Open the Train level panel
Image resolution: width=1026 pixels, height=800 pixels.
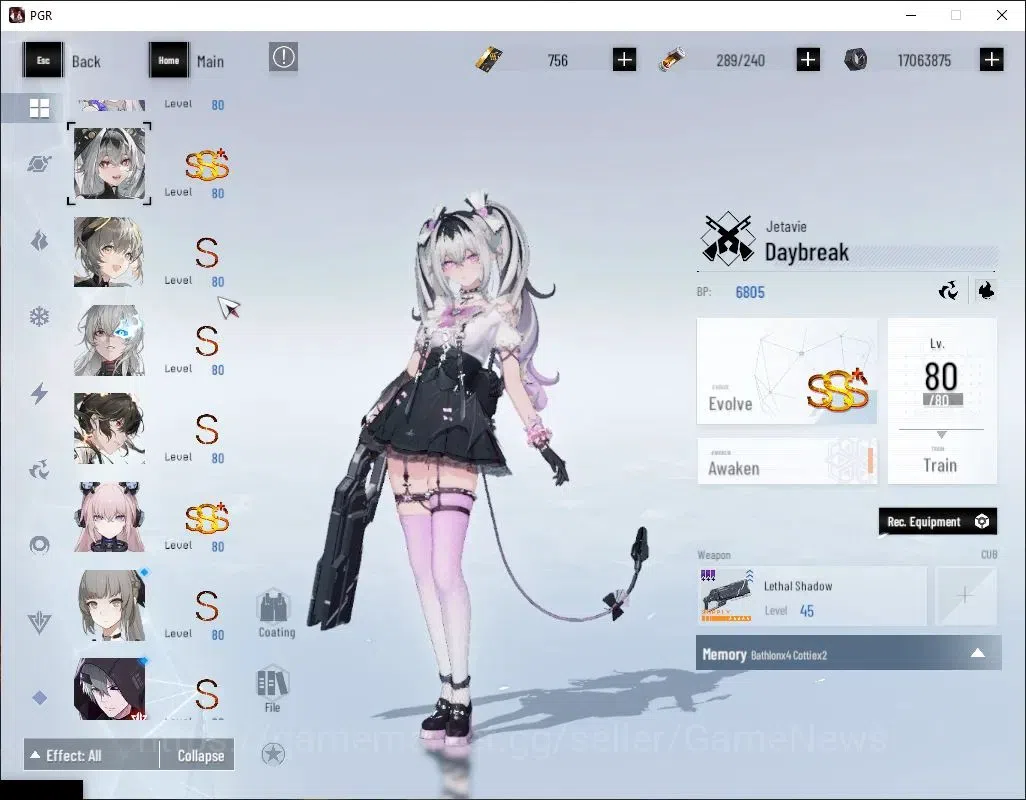[x=942, y=401]
